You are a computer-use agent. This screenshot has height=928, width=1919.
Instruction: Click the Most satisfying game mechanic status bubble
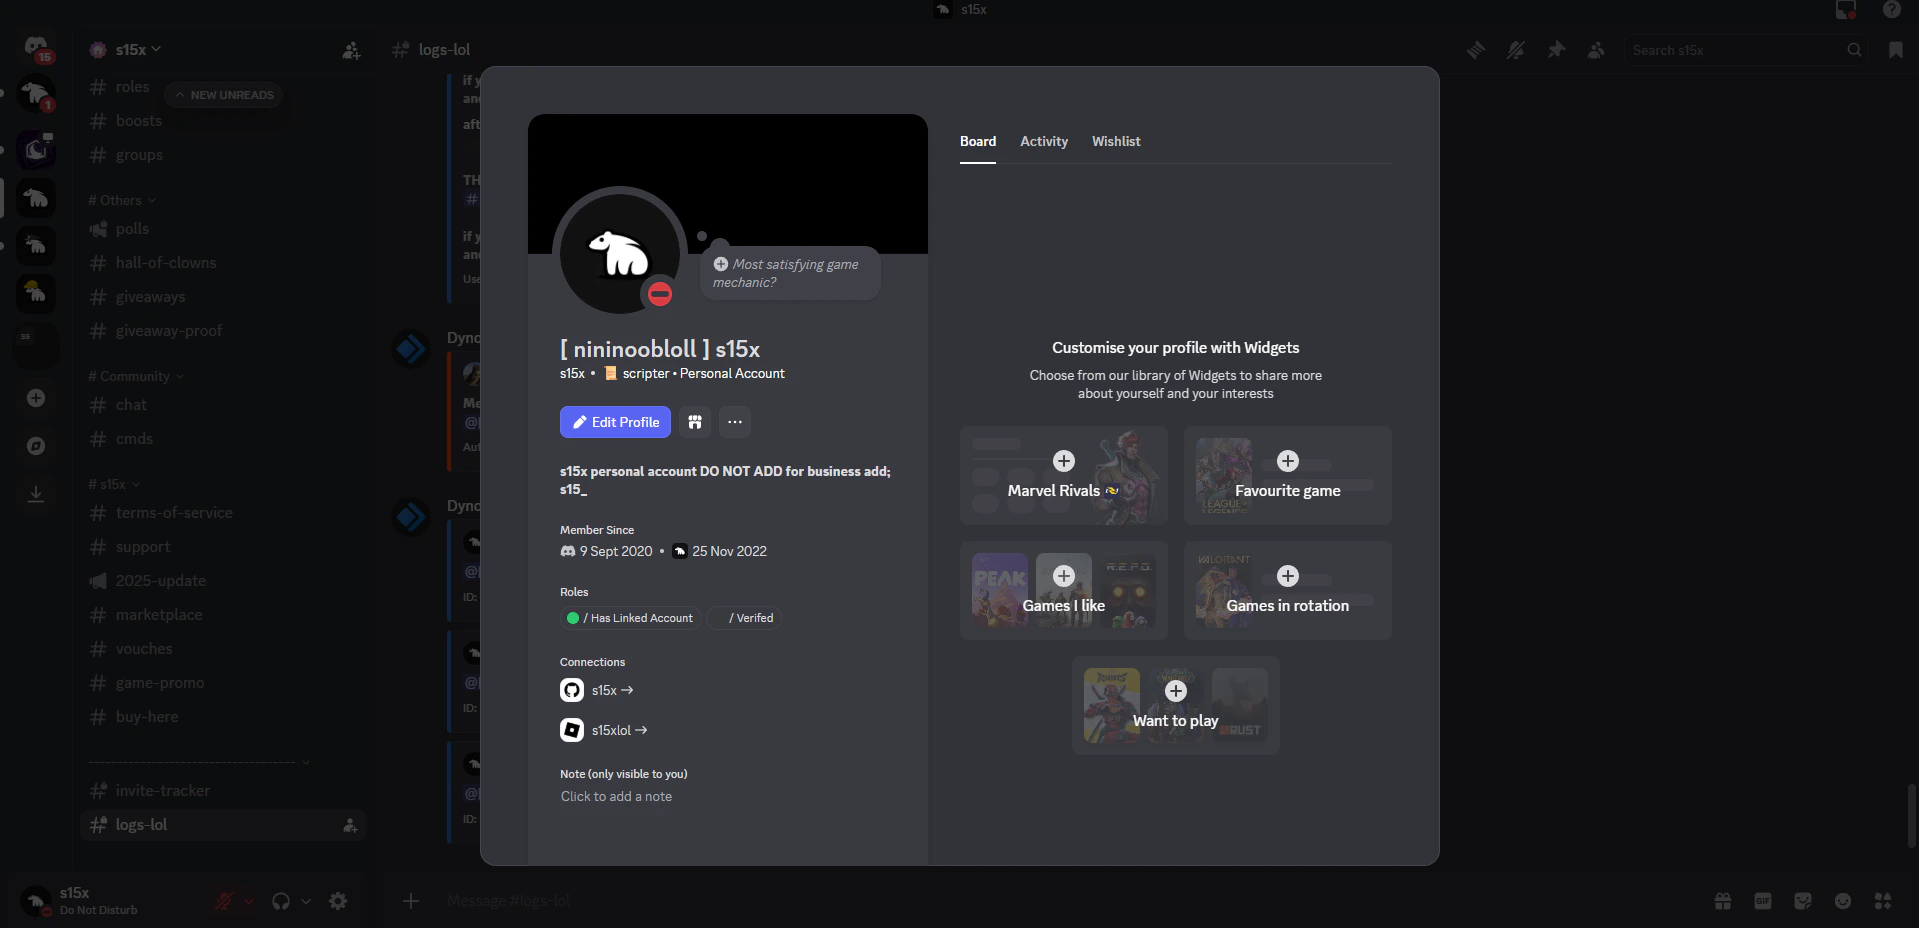[x=789, y=273]
